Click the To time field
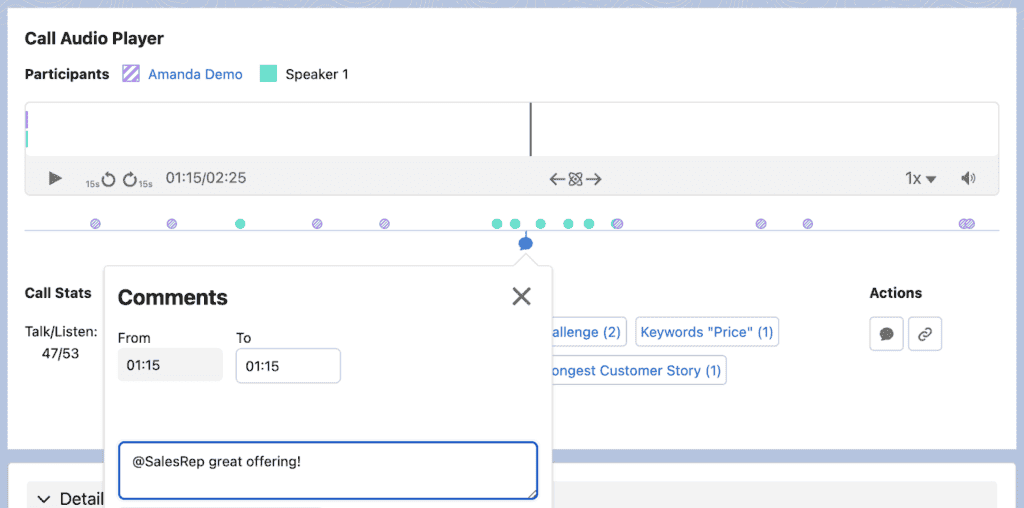This screenshot has width=1024, height=508. [288, 366]
